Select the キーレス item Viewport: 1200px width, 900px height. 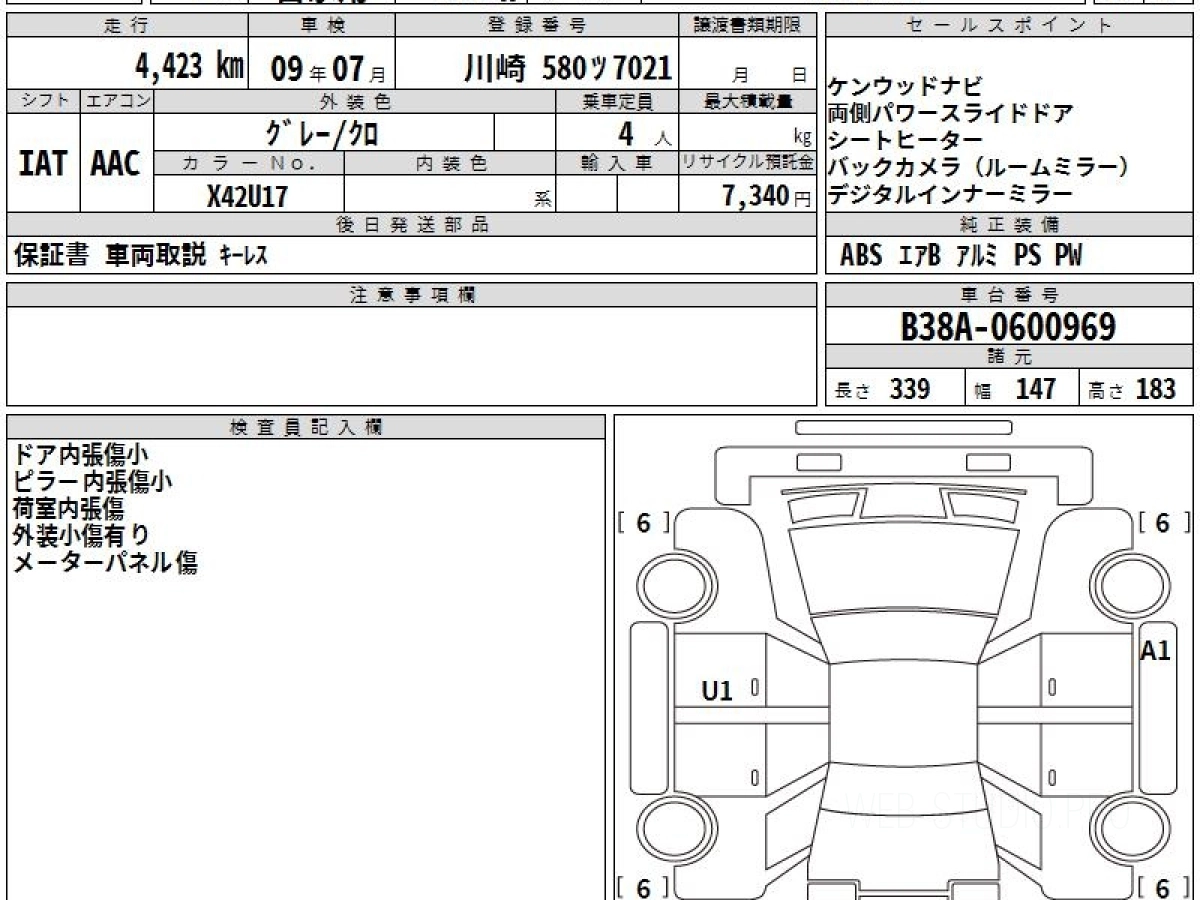(242, 256)
